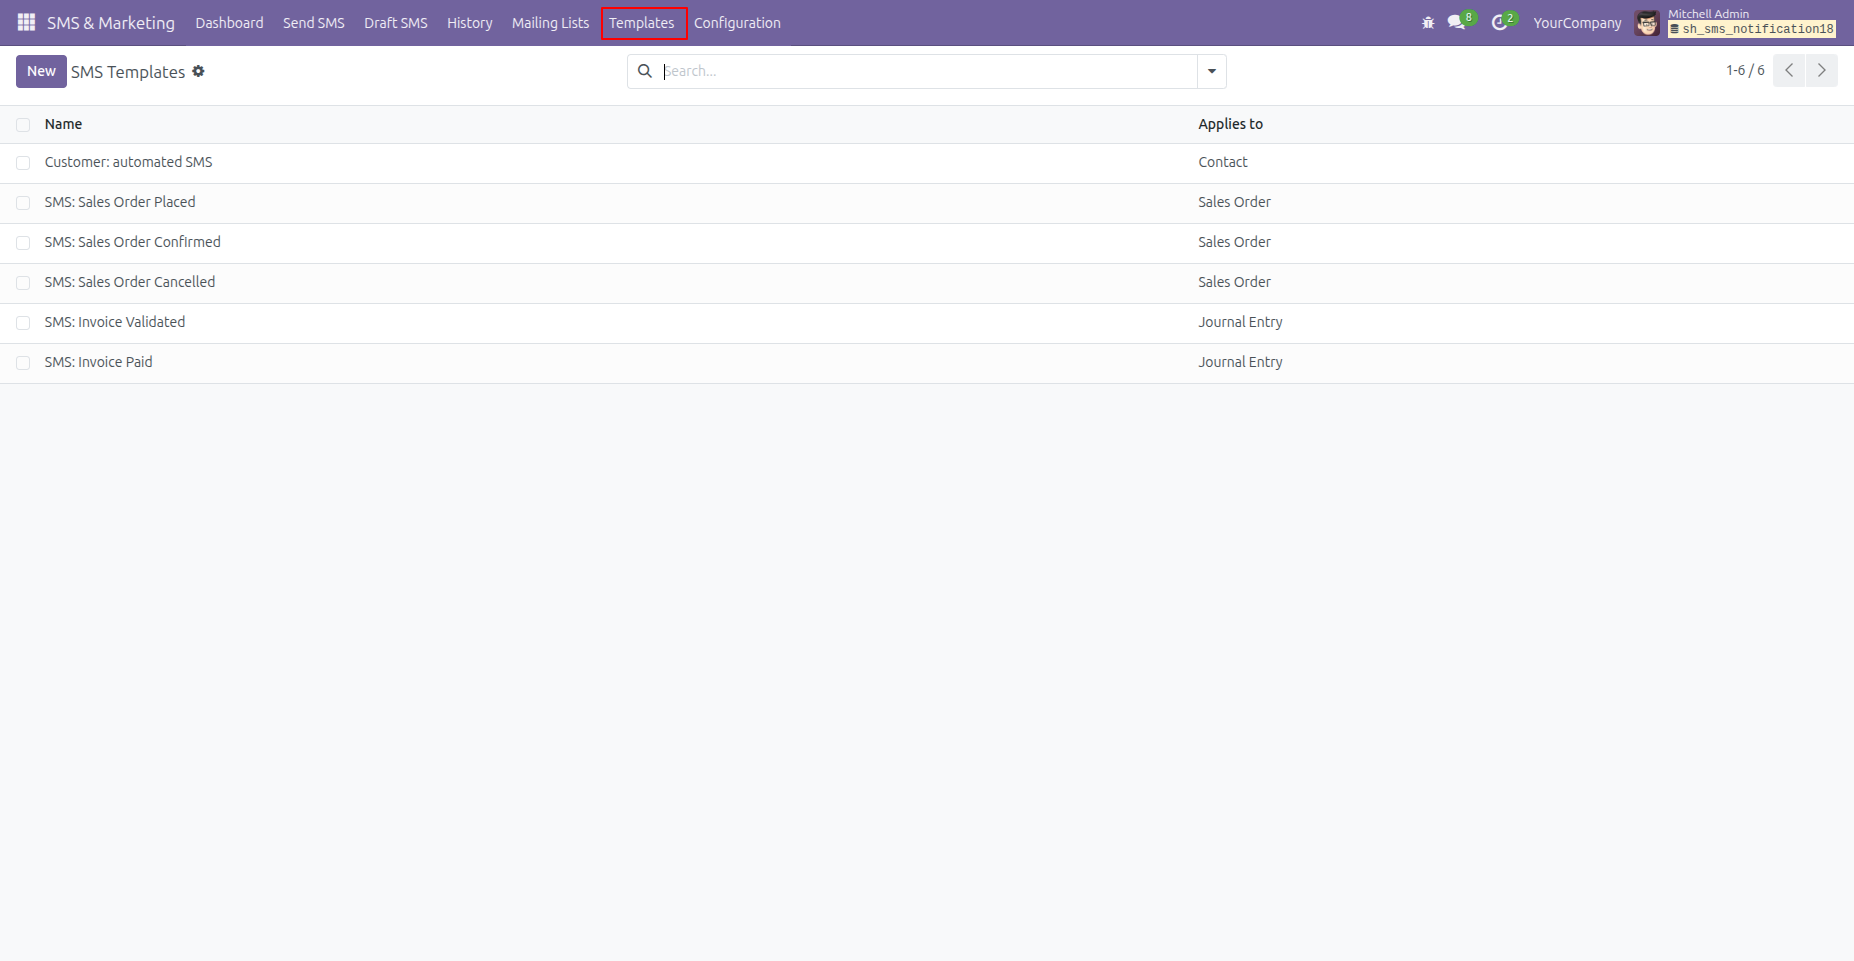The height and width of the screenshot is (961, 1854).
Task: Open the Configuration menu
Action: [x=737, y=22]
